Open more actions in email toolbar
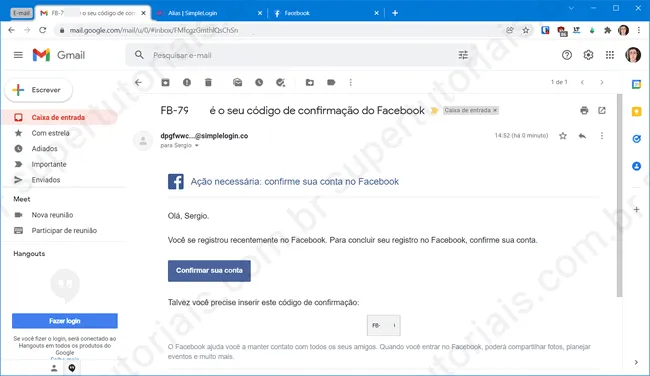650x376 pixels. coord(351,82)
